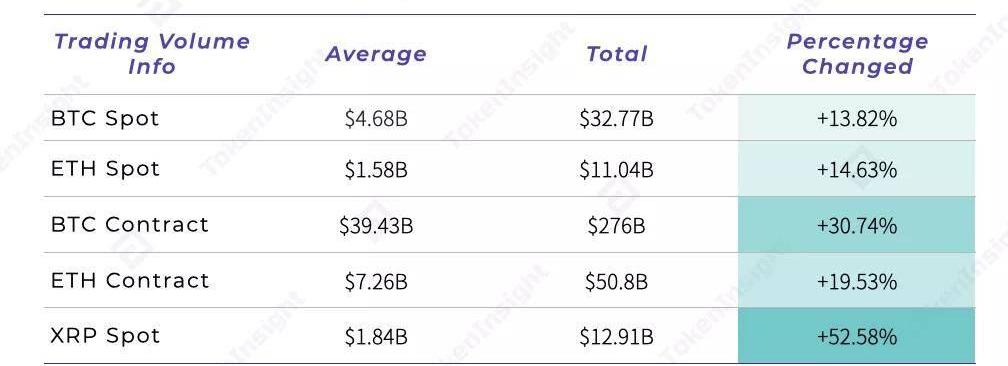This screenshot has height=366, width=1008.
Task: Click the +30.74% shaded cell
Action: 857,225
